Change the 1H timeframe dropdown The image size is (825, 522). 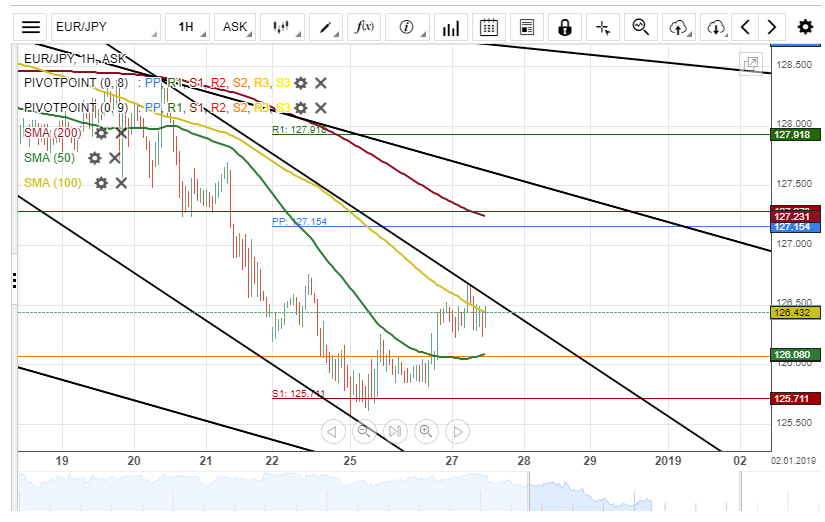tap(187, 27)
